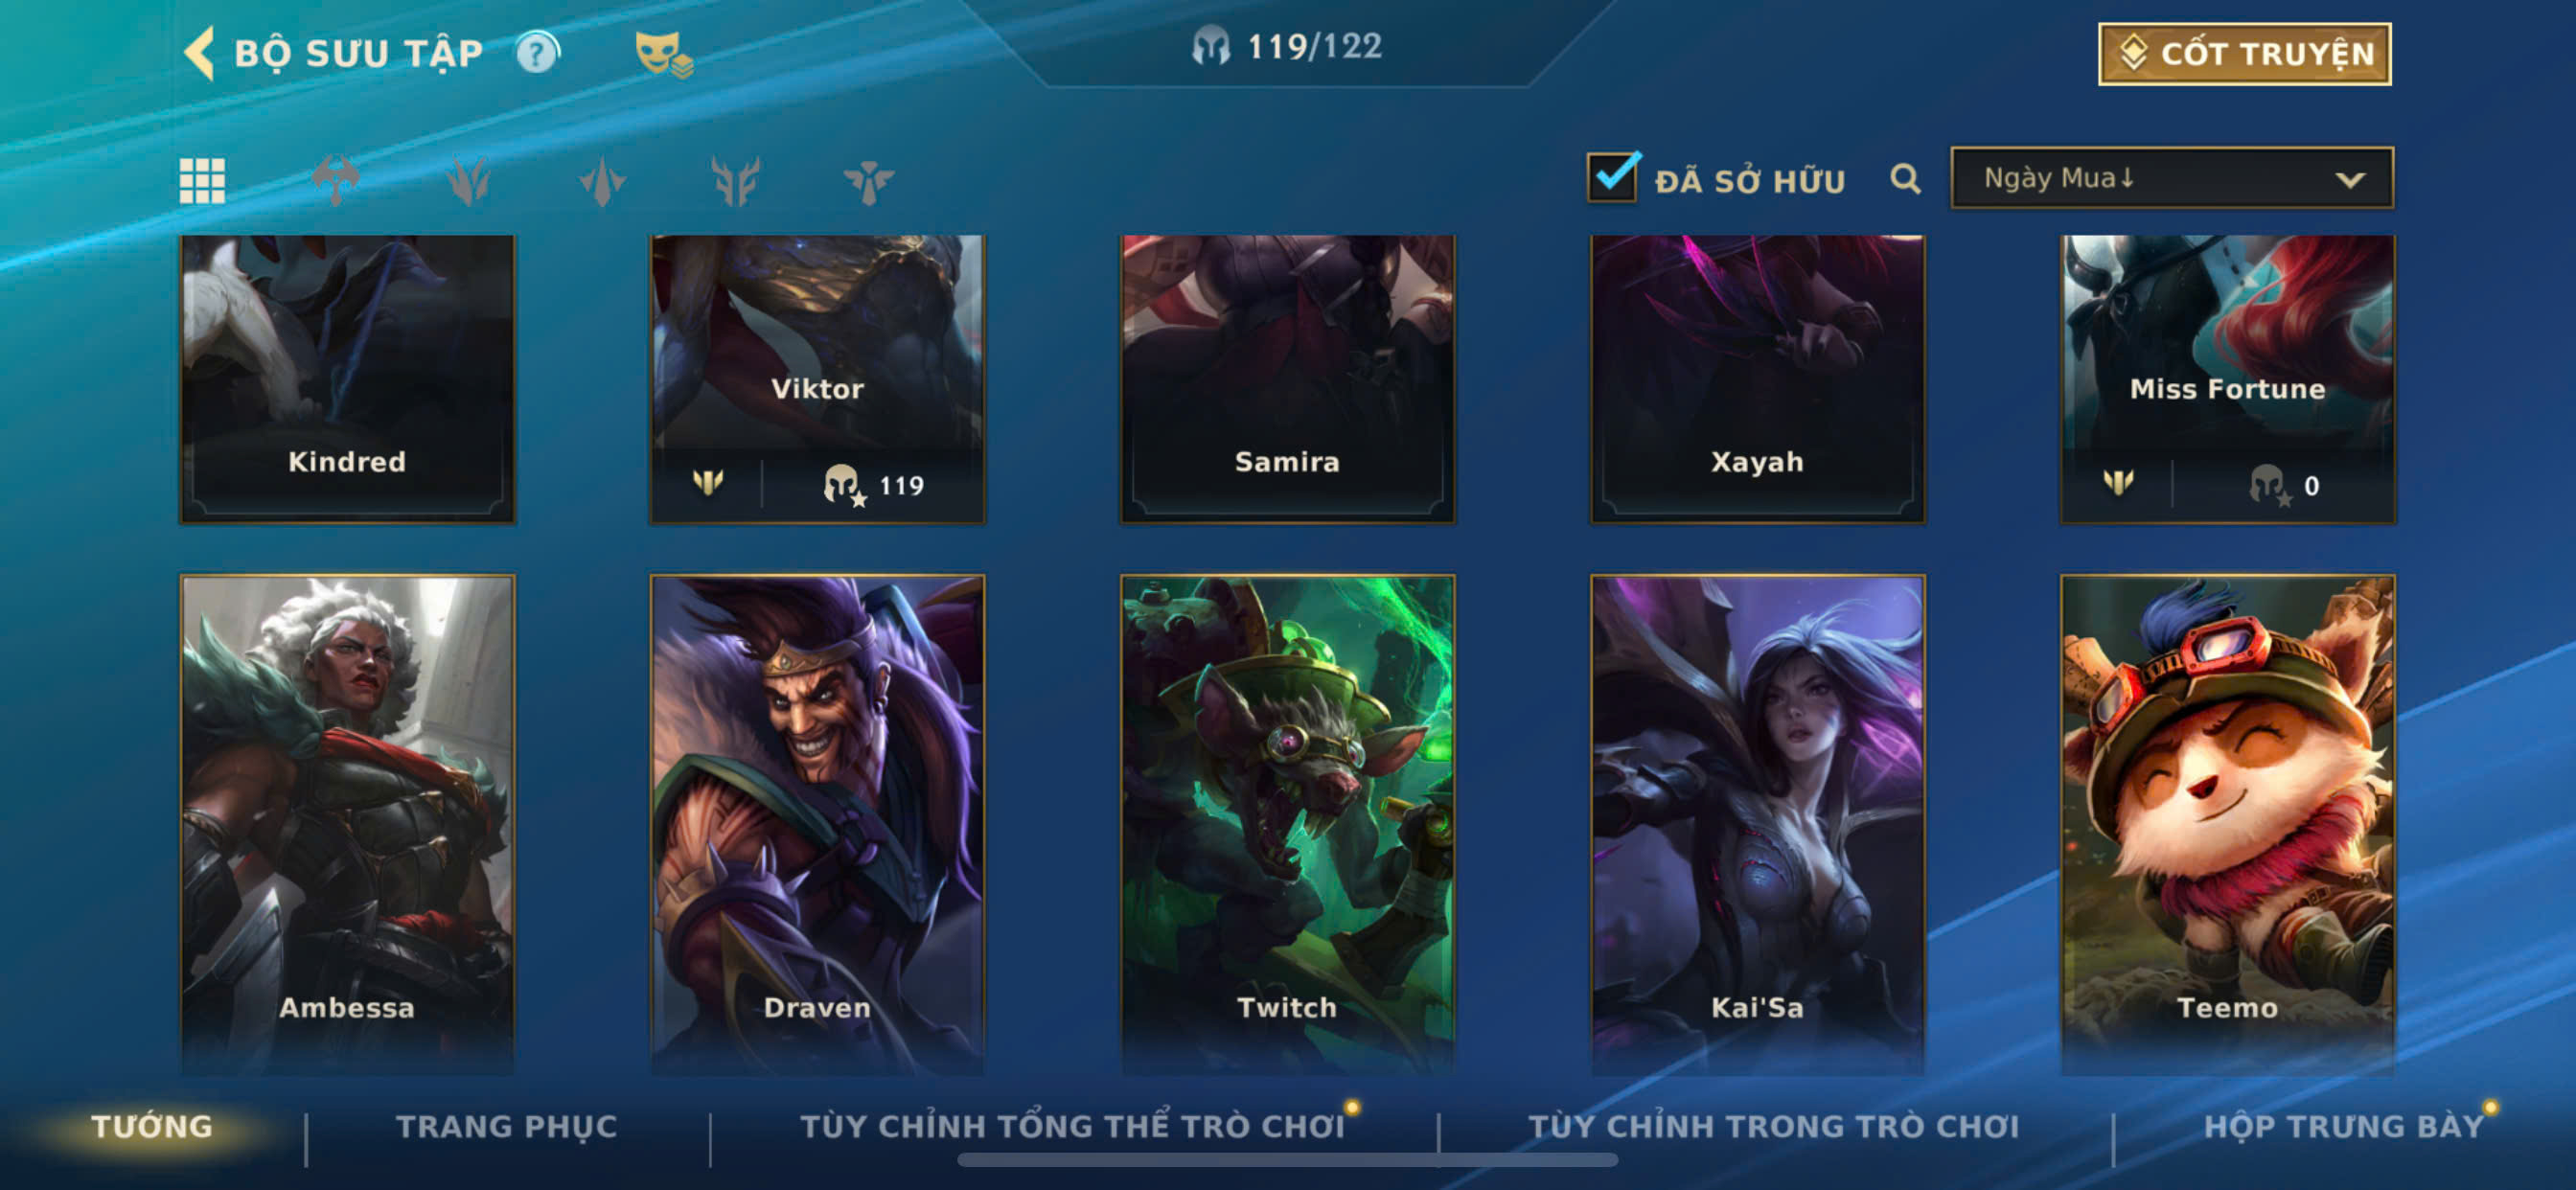Click the Cốt Truyện button

click(x=2244, y=54)
